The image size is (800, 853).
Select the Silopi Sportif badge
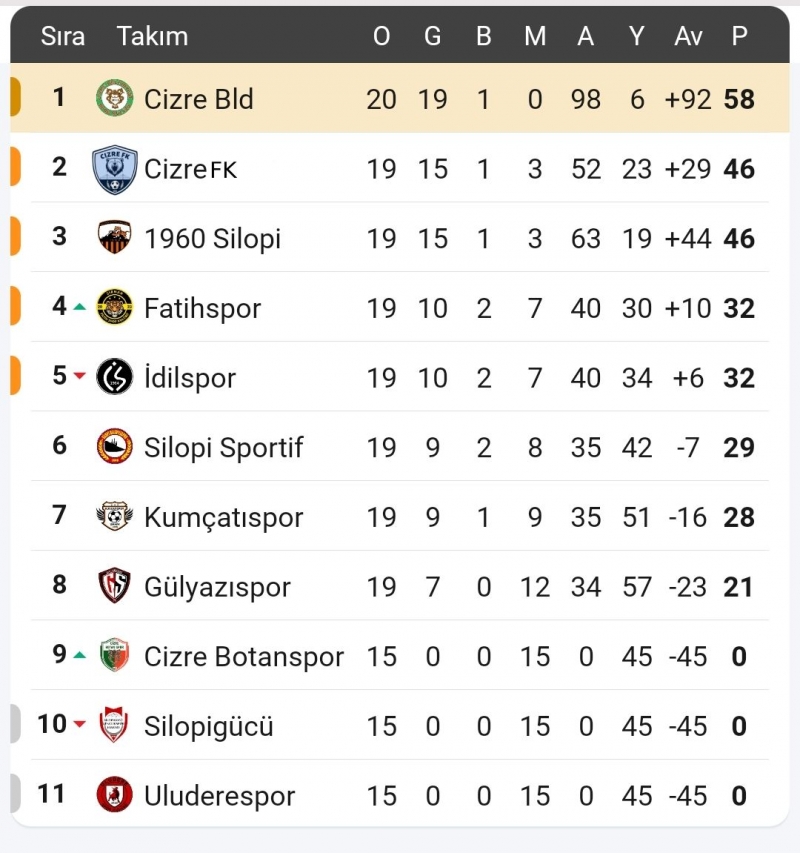click(115, 447)
